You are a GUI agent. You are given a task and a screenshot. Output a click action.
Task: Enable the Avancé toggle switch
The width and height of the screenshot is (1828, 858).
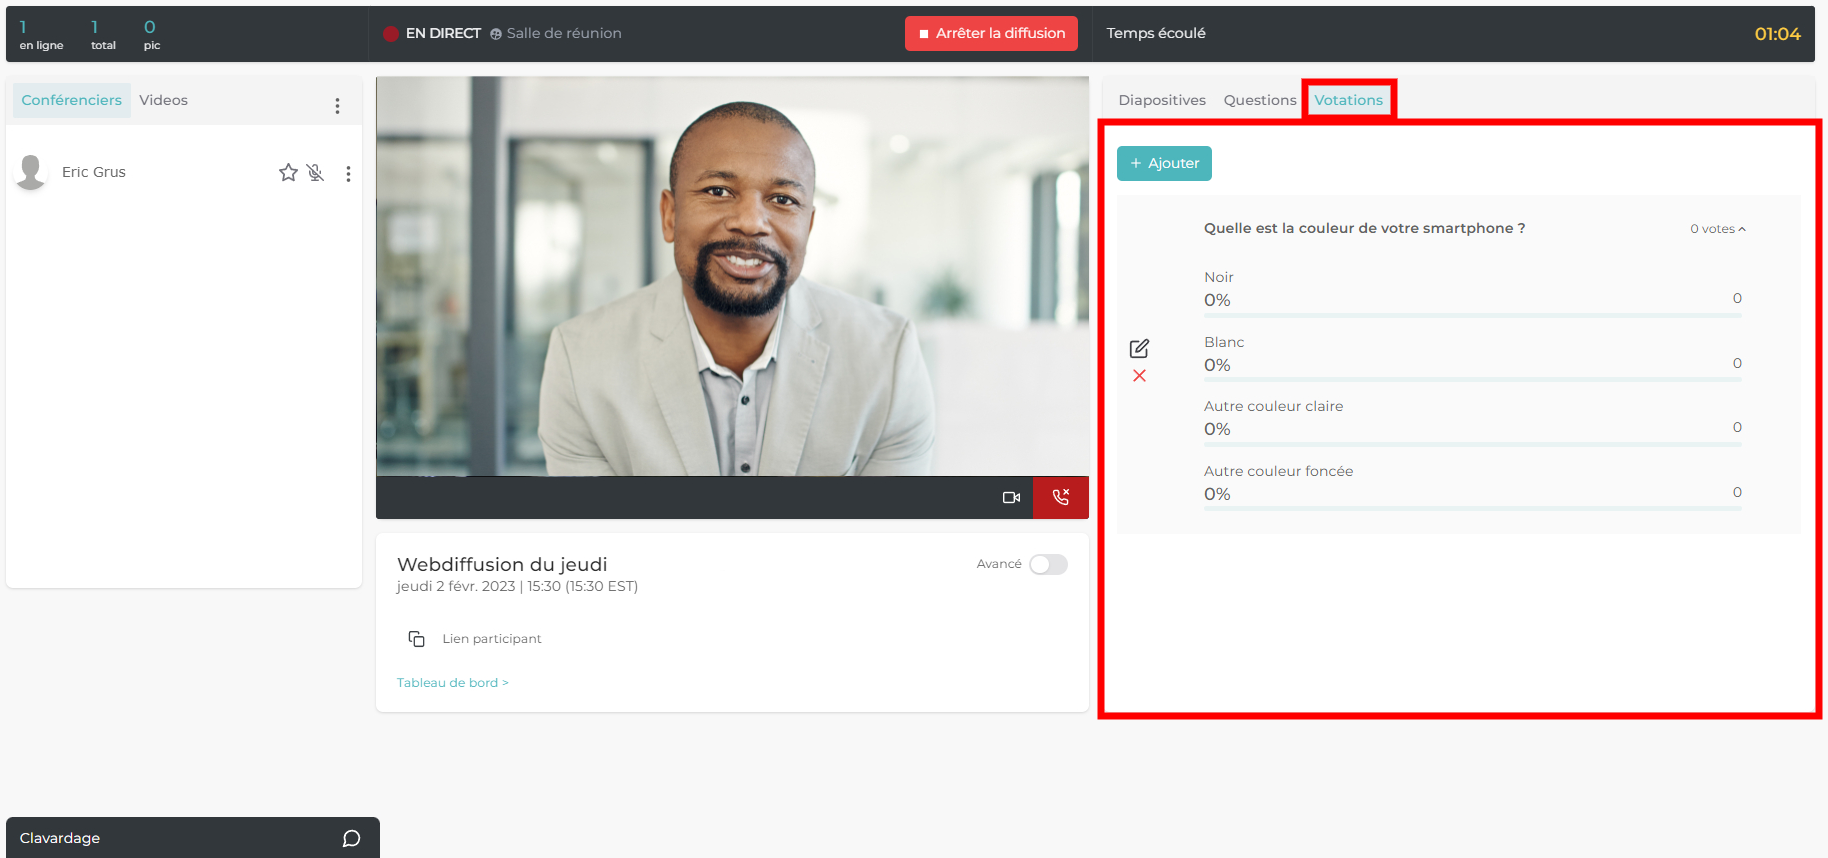pyautogui.click(x=1048, y=565)
